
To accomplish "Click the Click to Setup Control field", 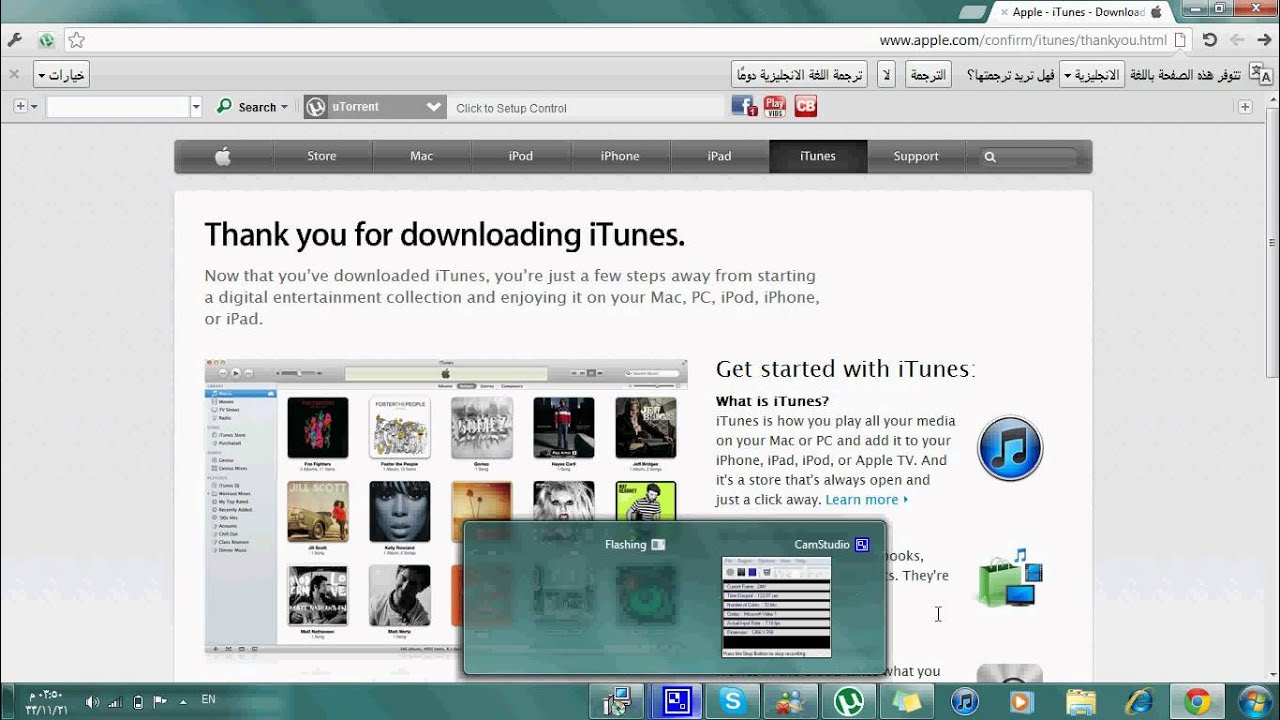I will click(x=587, y=108).
